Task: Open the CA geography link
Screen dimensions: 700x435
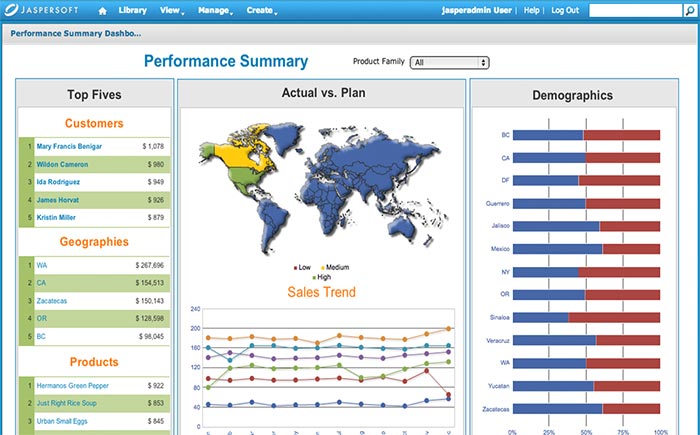Action: coord(41,283)
